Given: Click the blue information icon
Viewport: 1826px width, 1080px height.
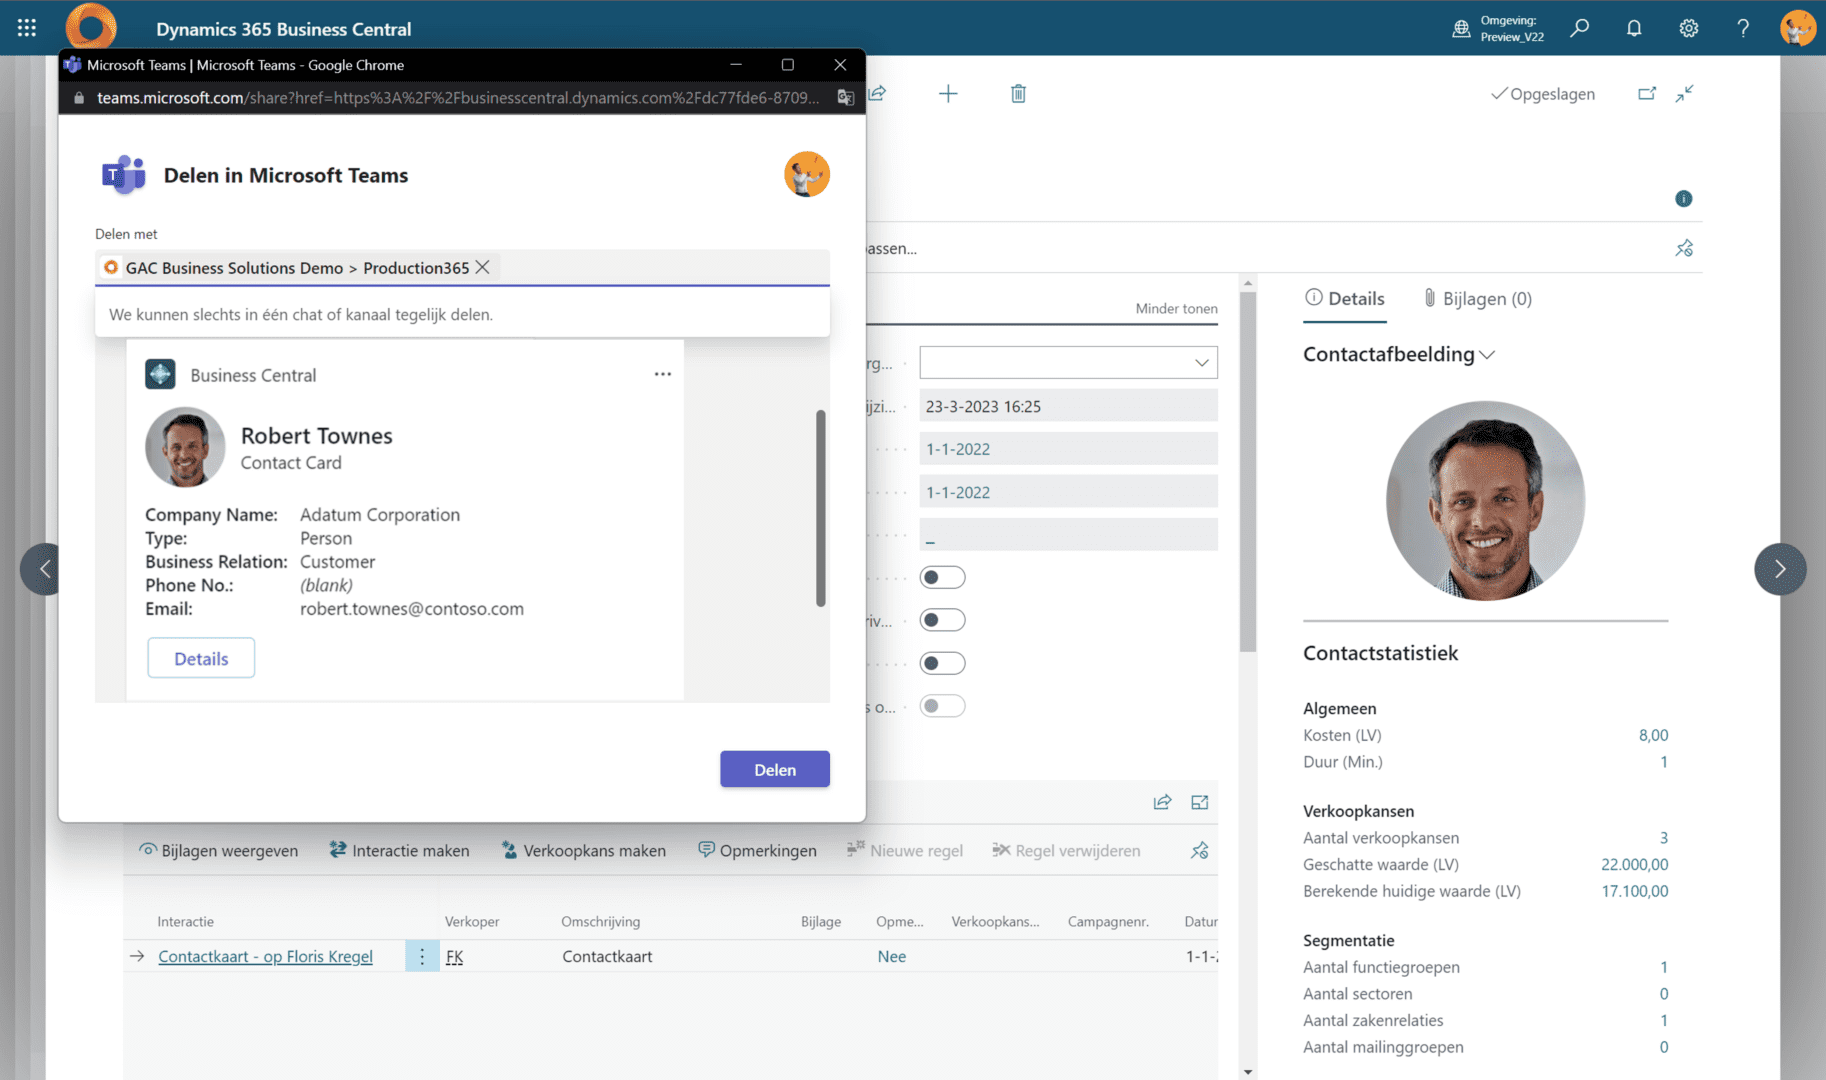Looking at the screenshot, I should (x=1684, y=198).
